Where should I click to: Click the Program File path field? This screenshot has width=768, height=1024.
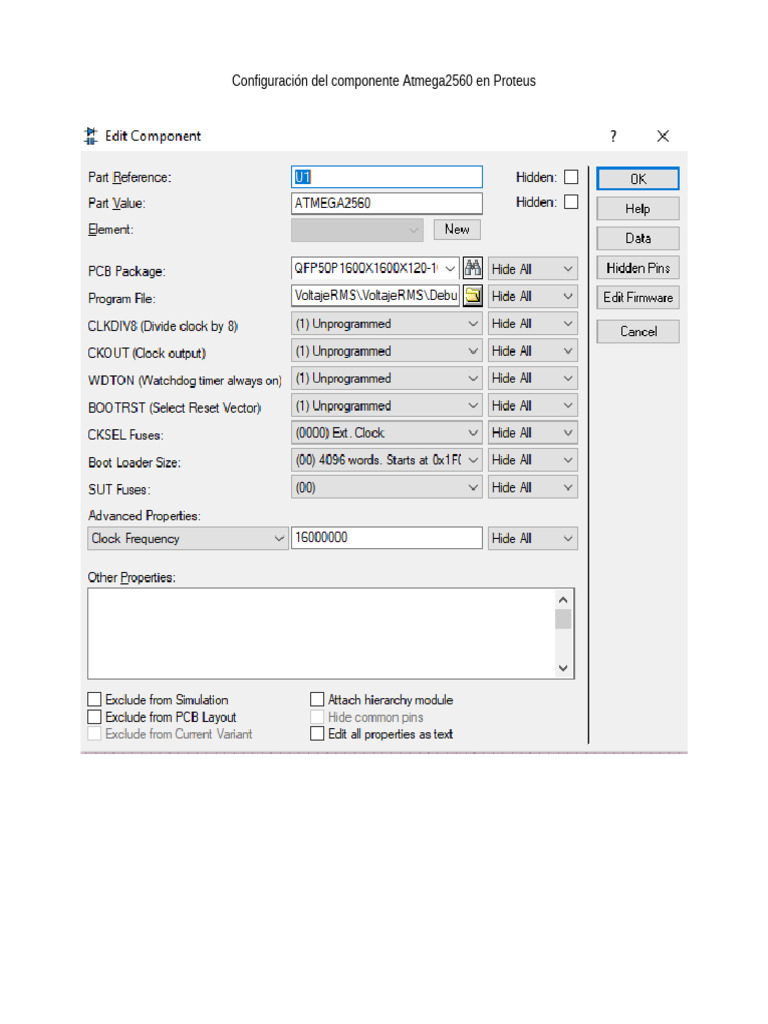[x=375, y=296]
